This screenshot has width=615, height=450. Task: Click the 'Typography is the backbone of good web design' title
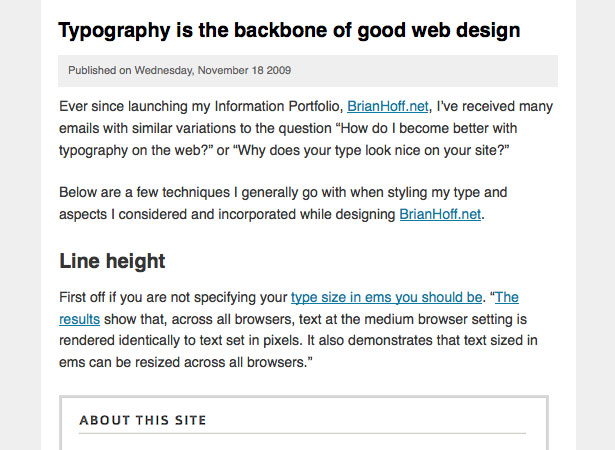[x=289, y=31]
